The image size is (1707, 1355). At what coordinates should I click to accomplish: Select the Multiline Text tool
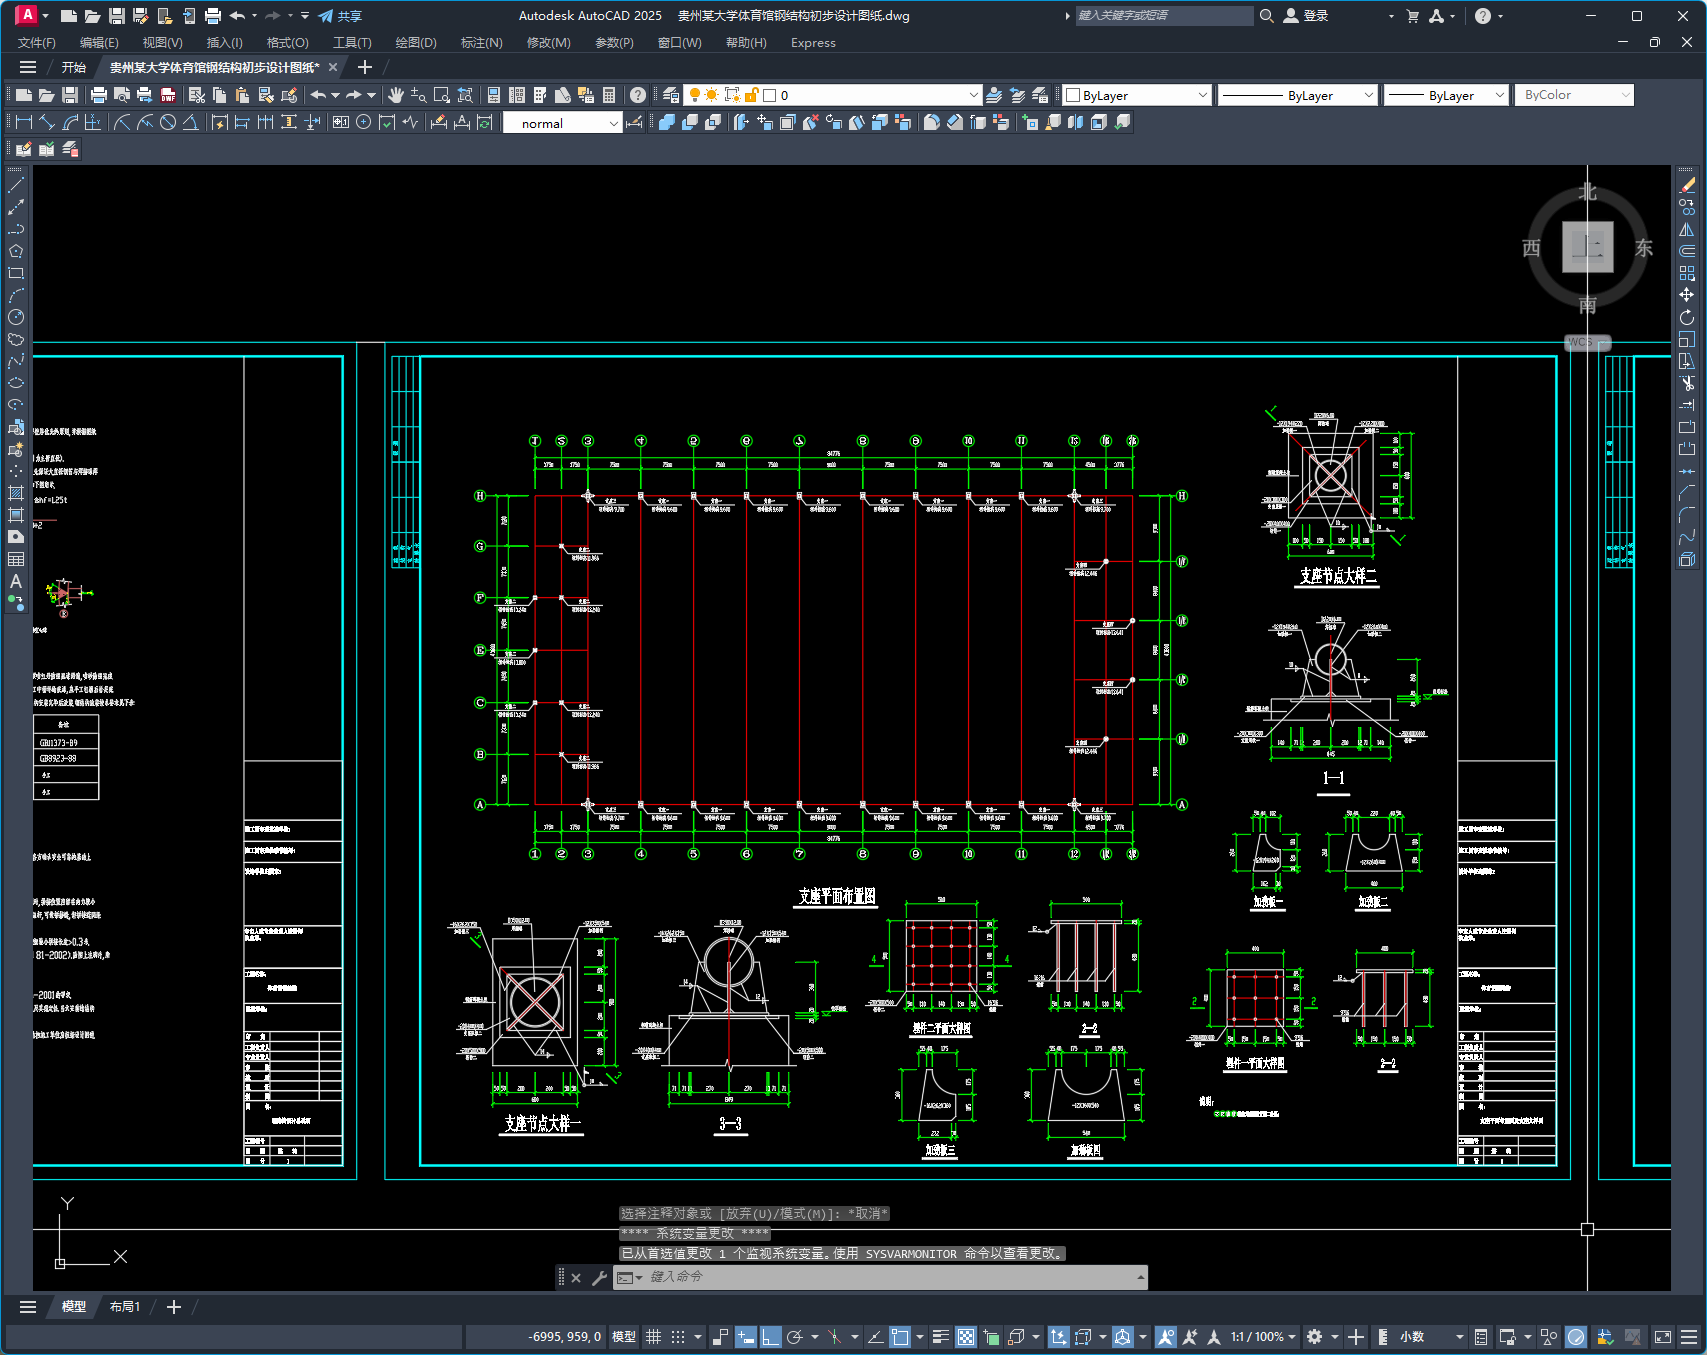click(x=16, y=581)
